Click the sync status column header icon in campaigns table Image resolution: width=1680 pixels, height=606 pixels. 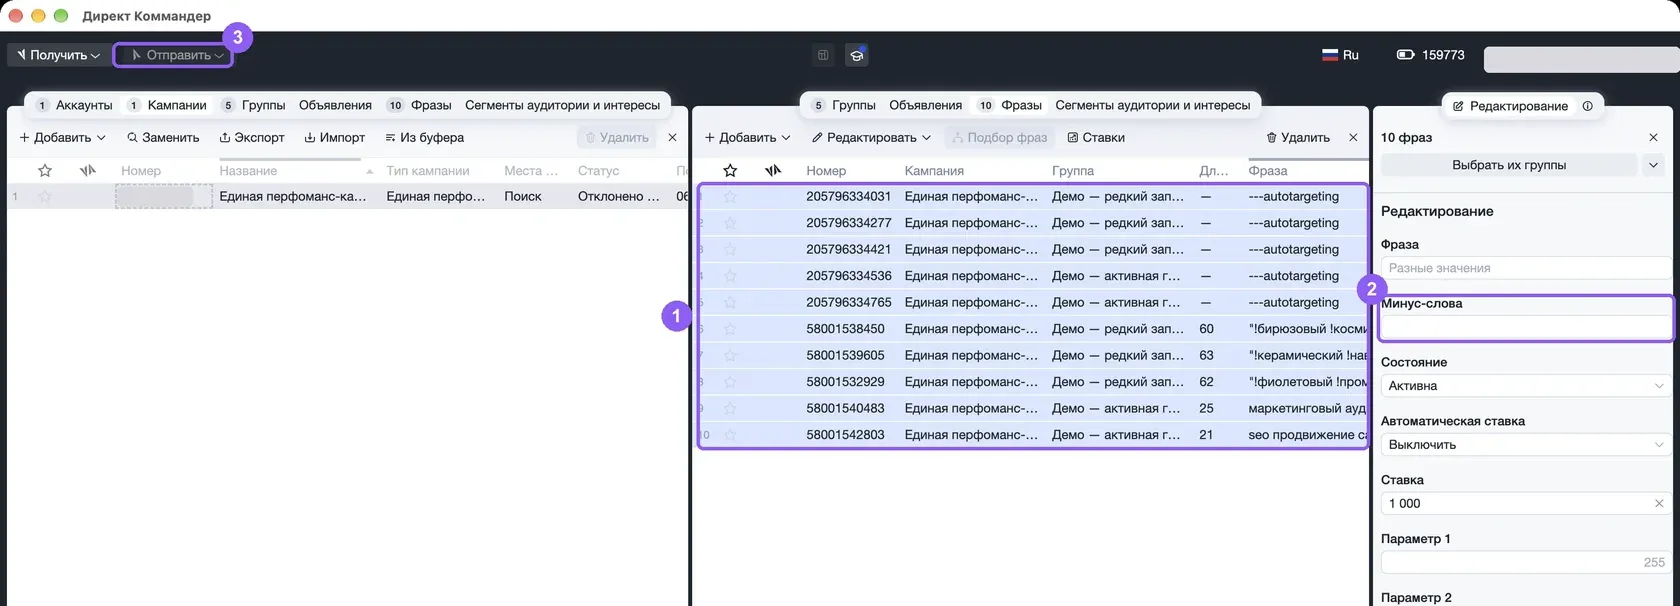(x=88, y=171)
